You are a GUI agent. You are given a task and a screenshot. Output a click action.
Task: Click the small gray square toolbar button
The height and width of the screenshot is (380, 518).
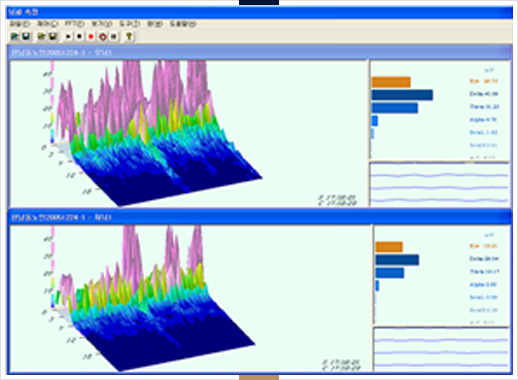coord(114,36)
